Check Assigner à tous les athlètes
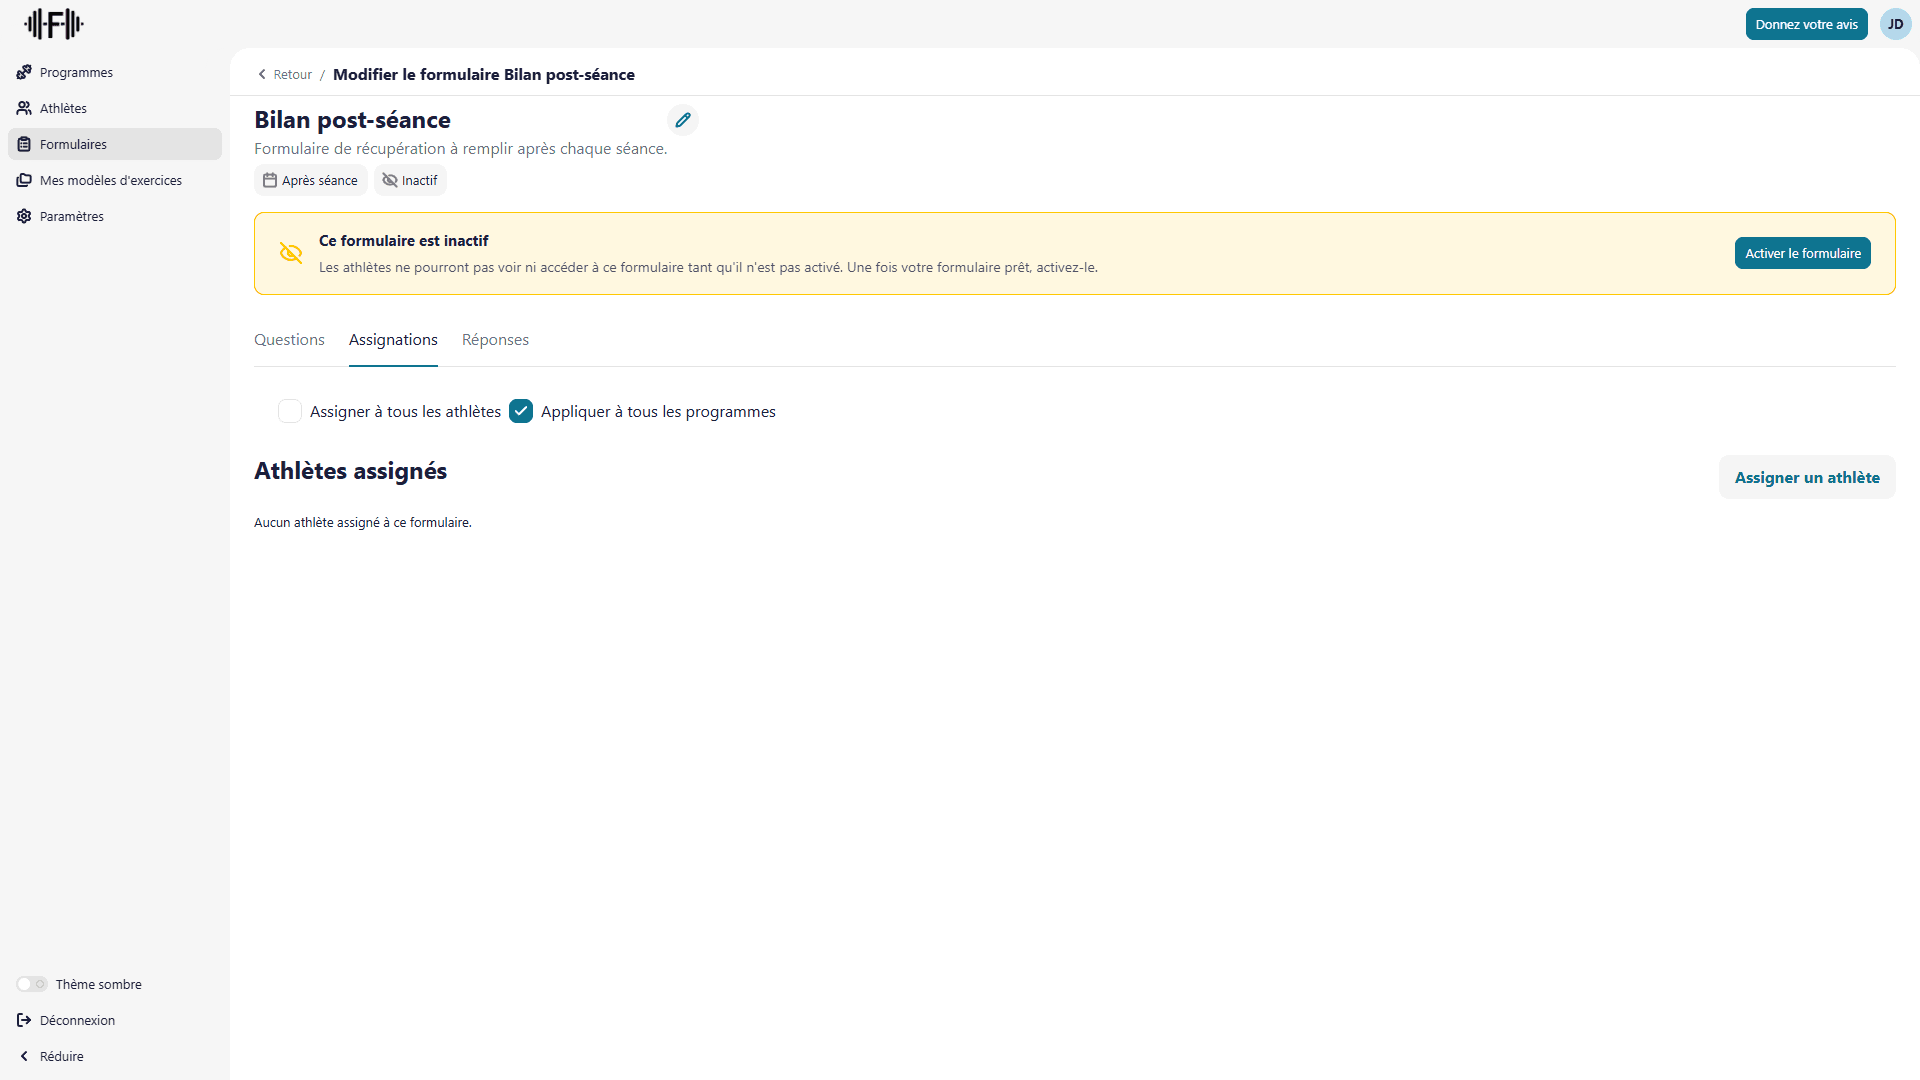This screenshot has height=1080, width=1920. [x=290, y=411]
